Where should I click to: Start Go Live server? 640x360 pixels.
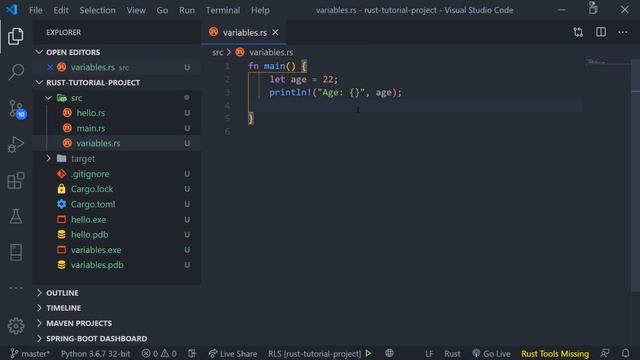point(491,353)
